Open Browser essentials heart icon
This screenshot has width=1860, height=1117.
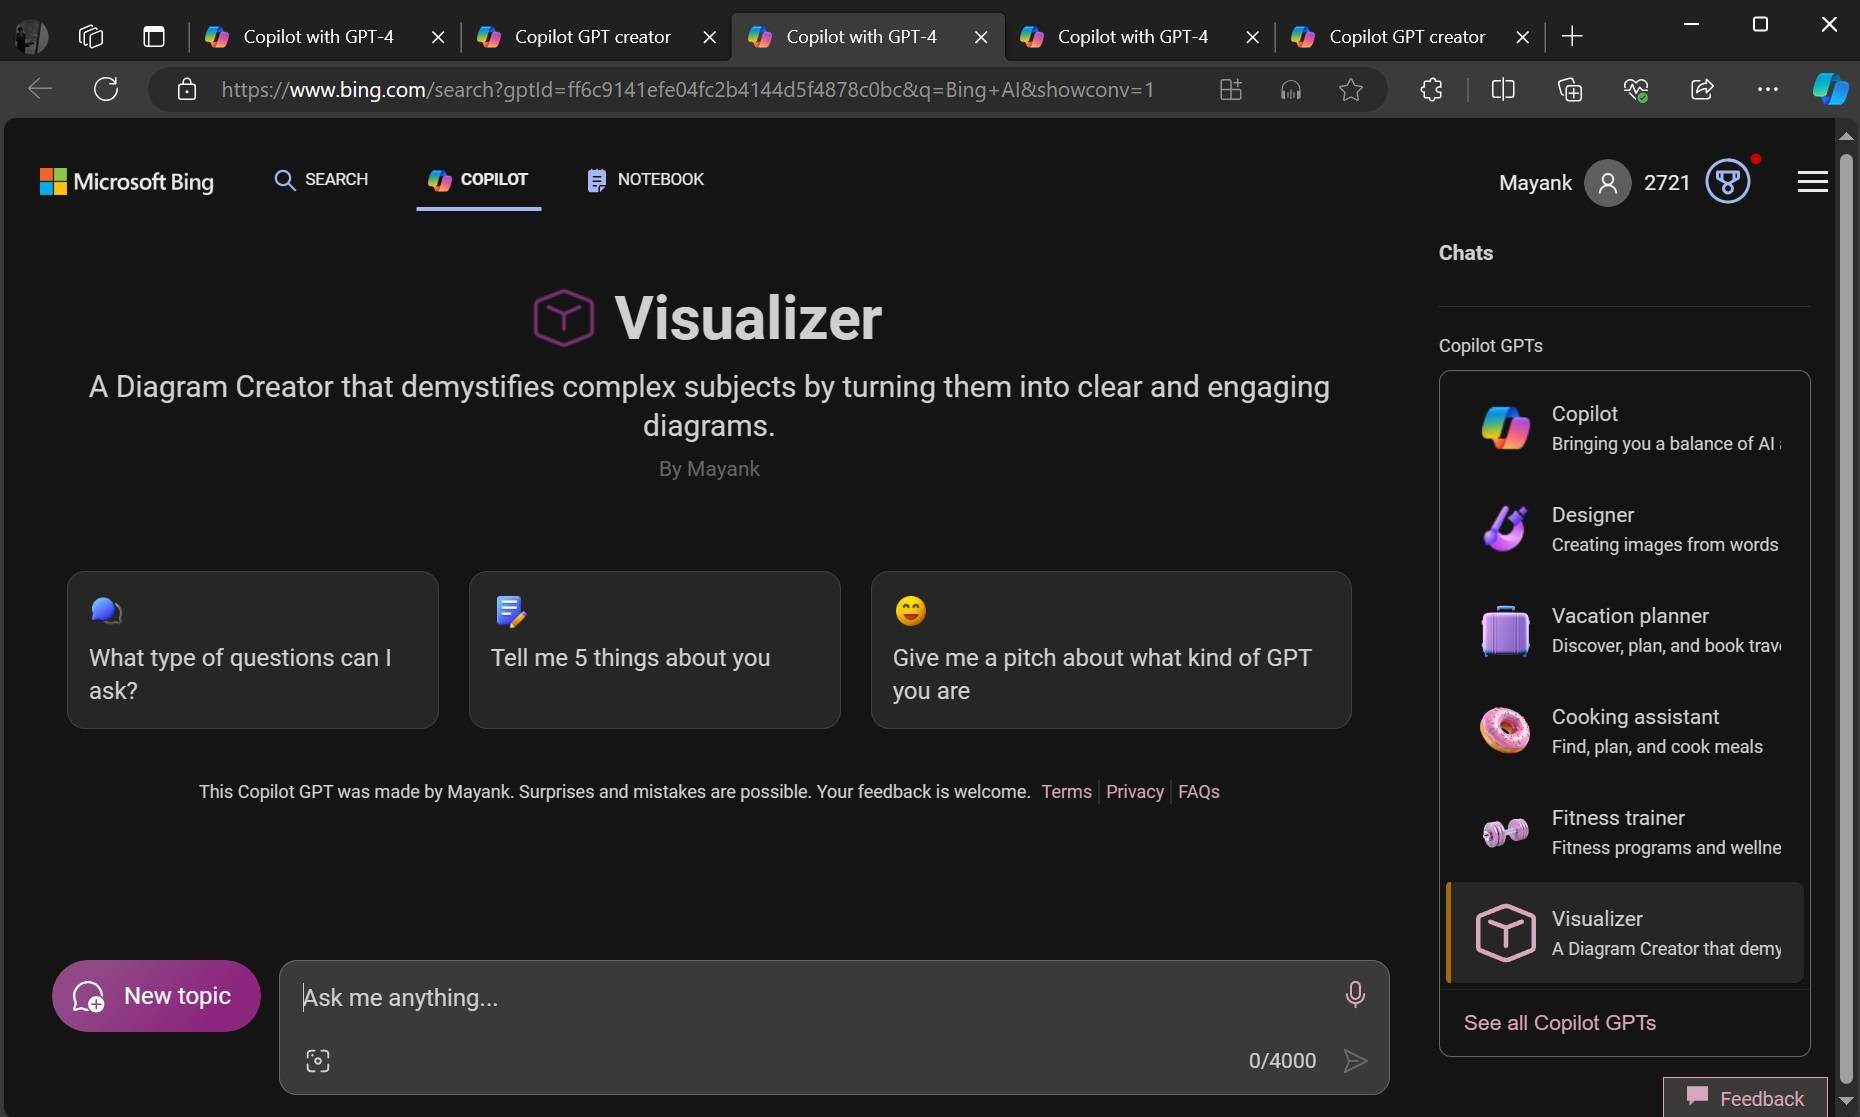(x=1636, y=90)
